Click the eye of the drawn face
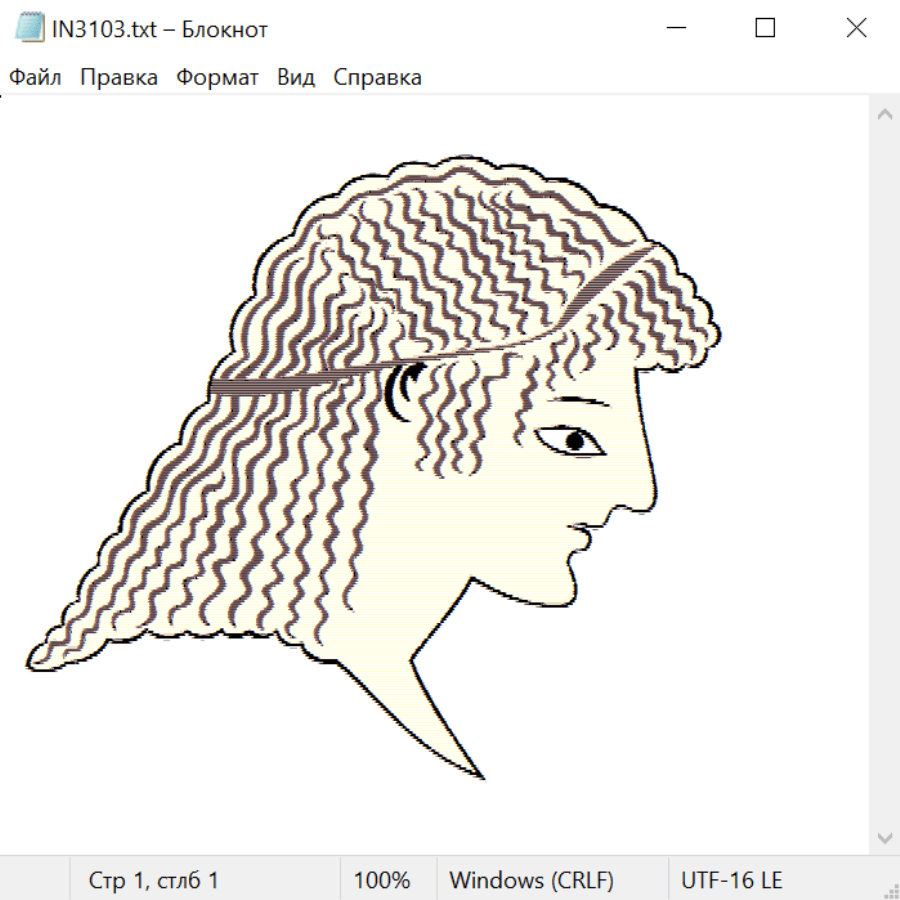This screenshot has height=900, width=900. click(573, 440)
